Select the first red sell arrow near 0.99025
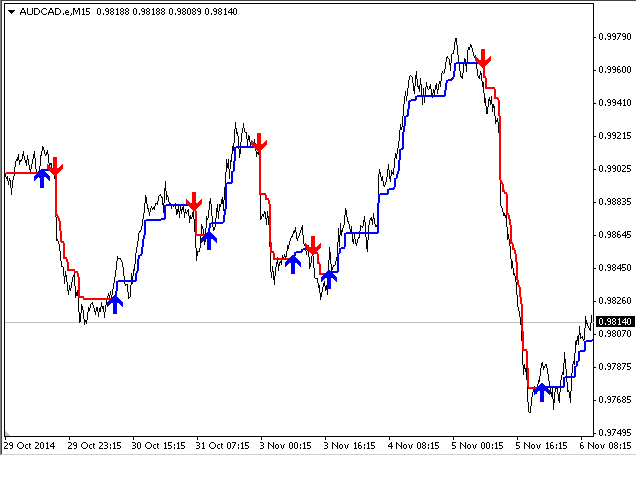The image size is (640, 480). [55, 167]
